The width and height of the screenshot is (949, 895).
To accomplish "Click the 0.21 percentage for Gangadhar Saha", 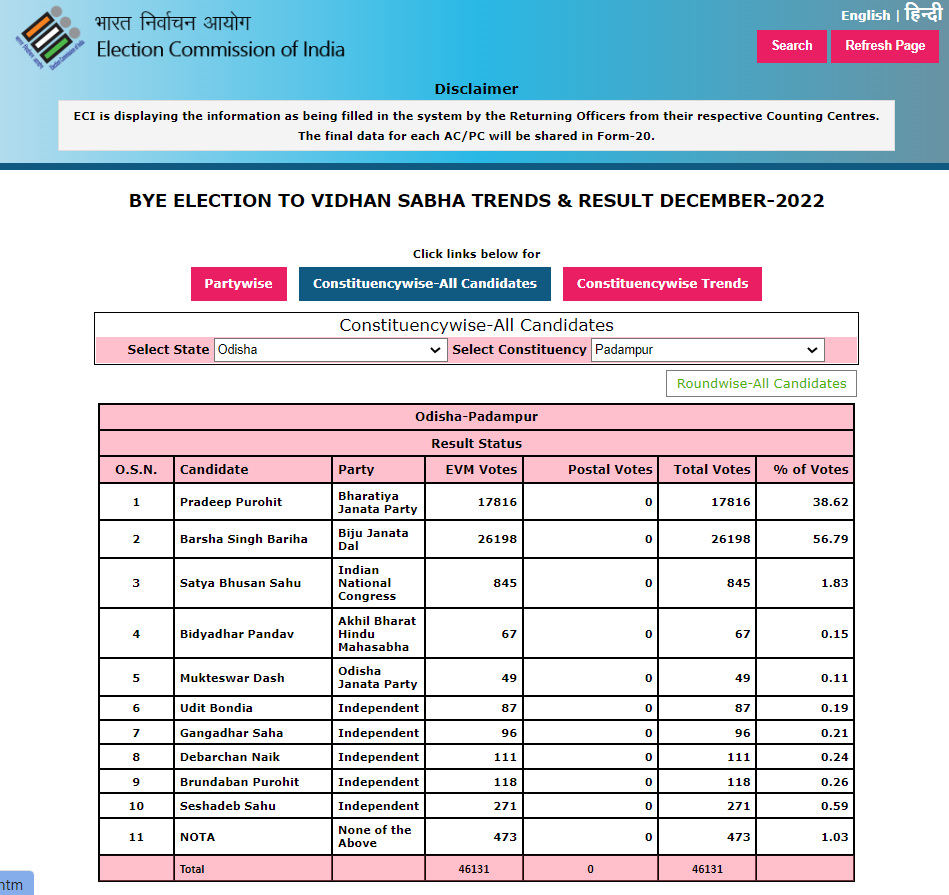I will tap(834, 733).
